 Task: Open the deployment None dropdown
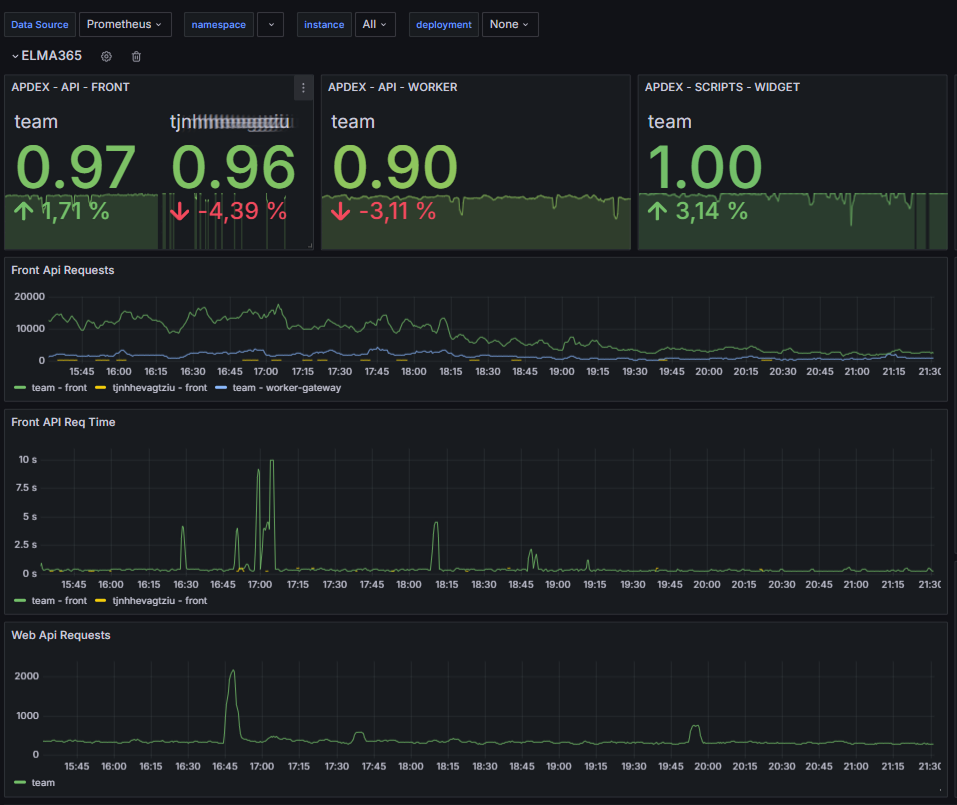pyautogui.click(x=510, y=24)
